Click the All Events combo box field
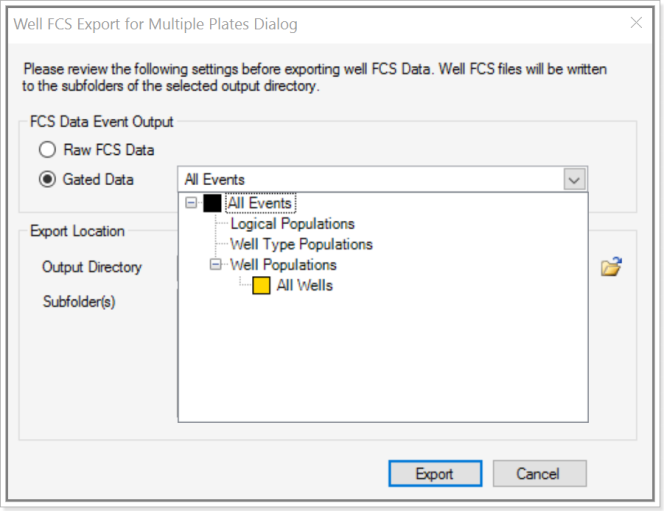This screenshot has width=664, height=511. tap(370, 180)
